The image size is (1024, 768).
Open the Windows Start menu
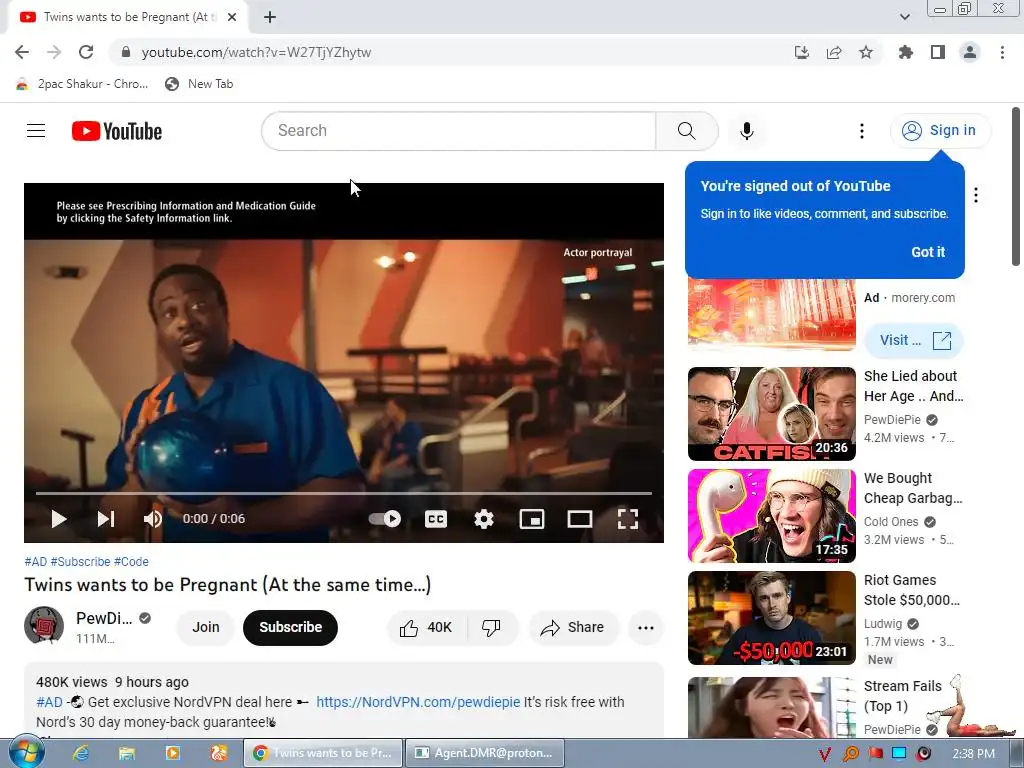pos(27,752)
